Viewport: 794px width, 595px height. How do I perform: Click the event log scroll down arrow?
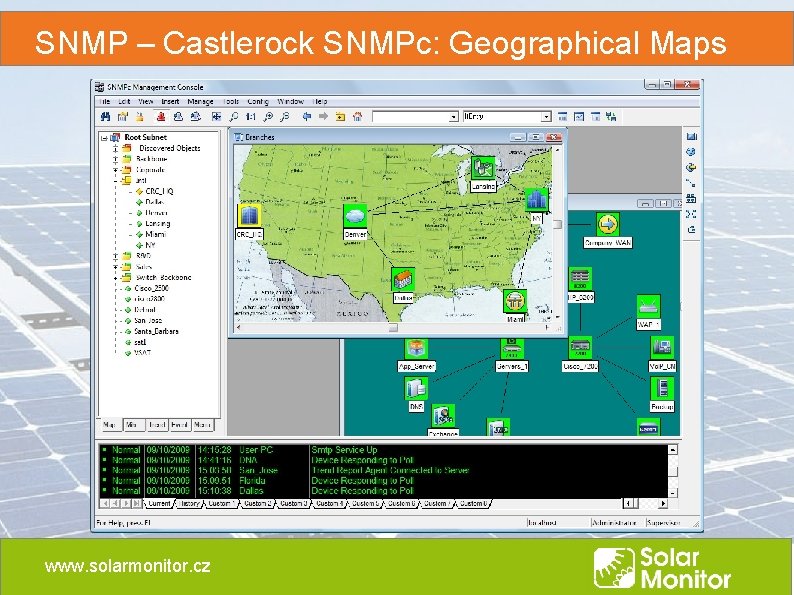tap(673, 493)
